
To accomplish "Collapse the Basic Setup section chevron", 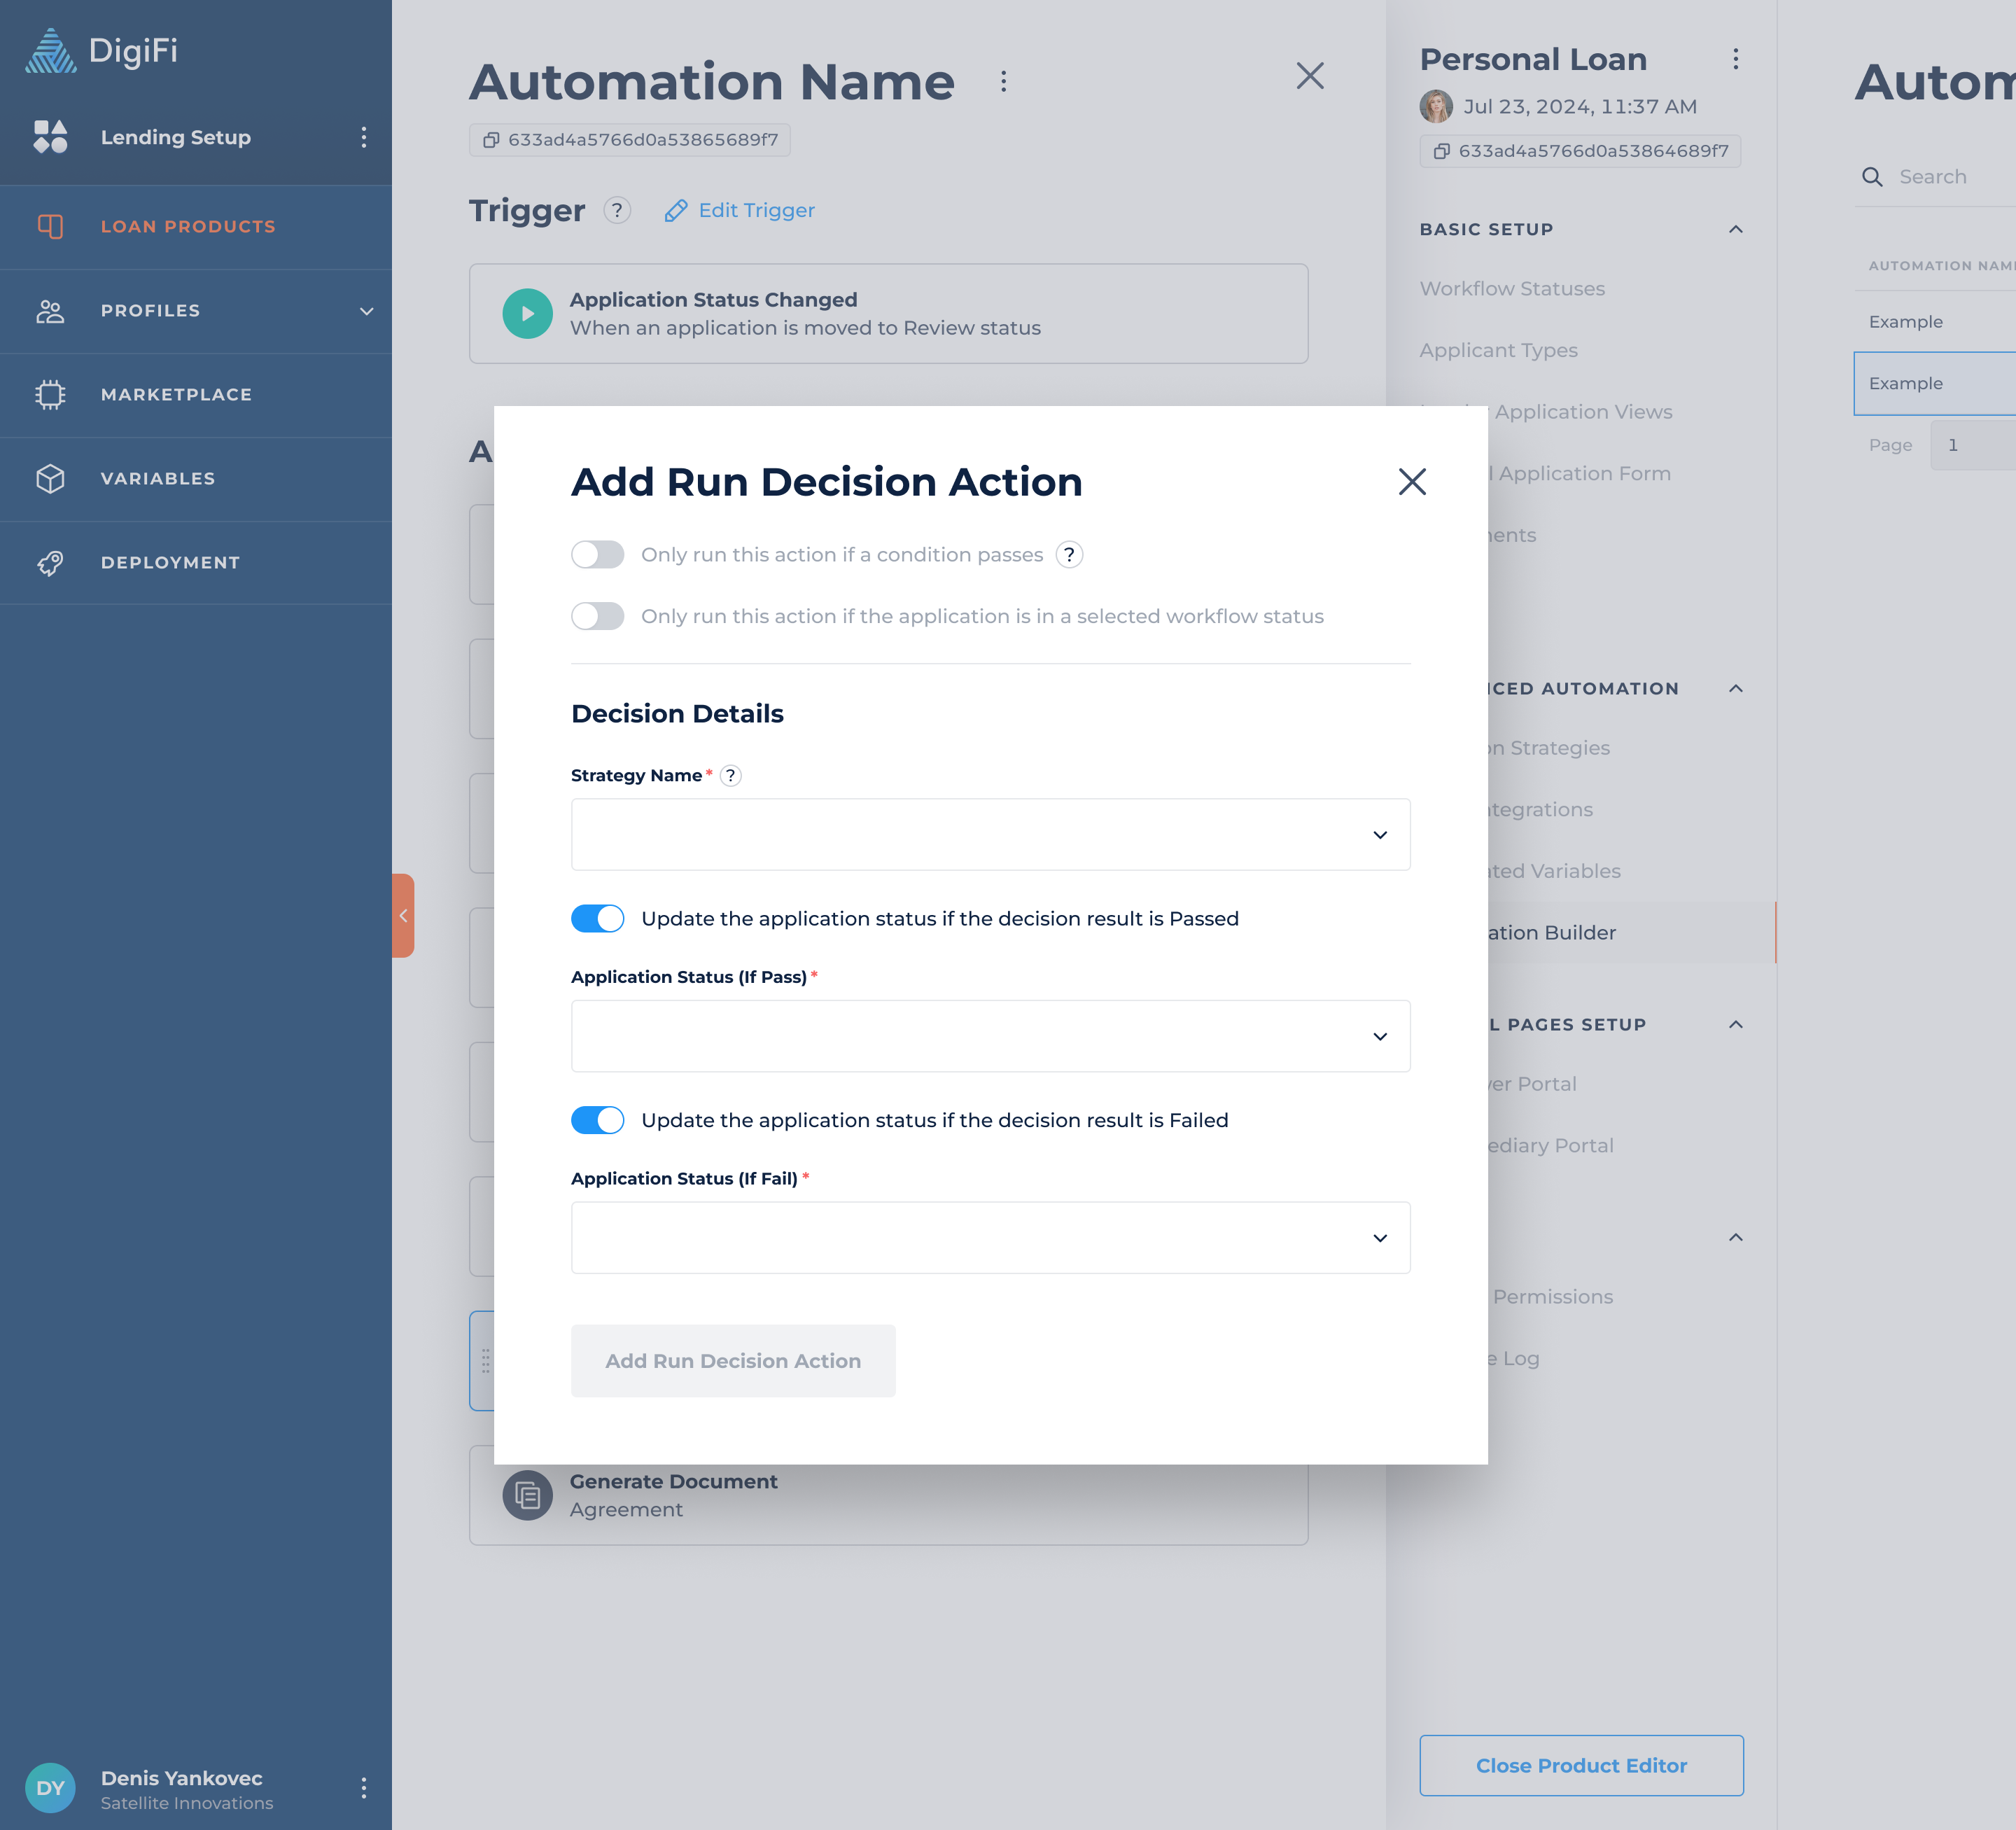I will pyautogui.click(x=1735, y=229).
